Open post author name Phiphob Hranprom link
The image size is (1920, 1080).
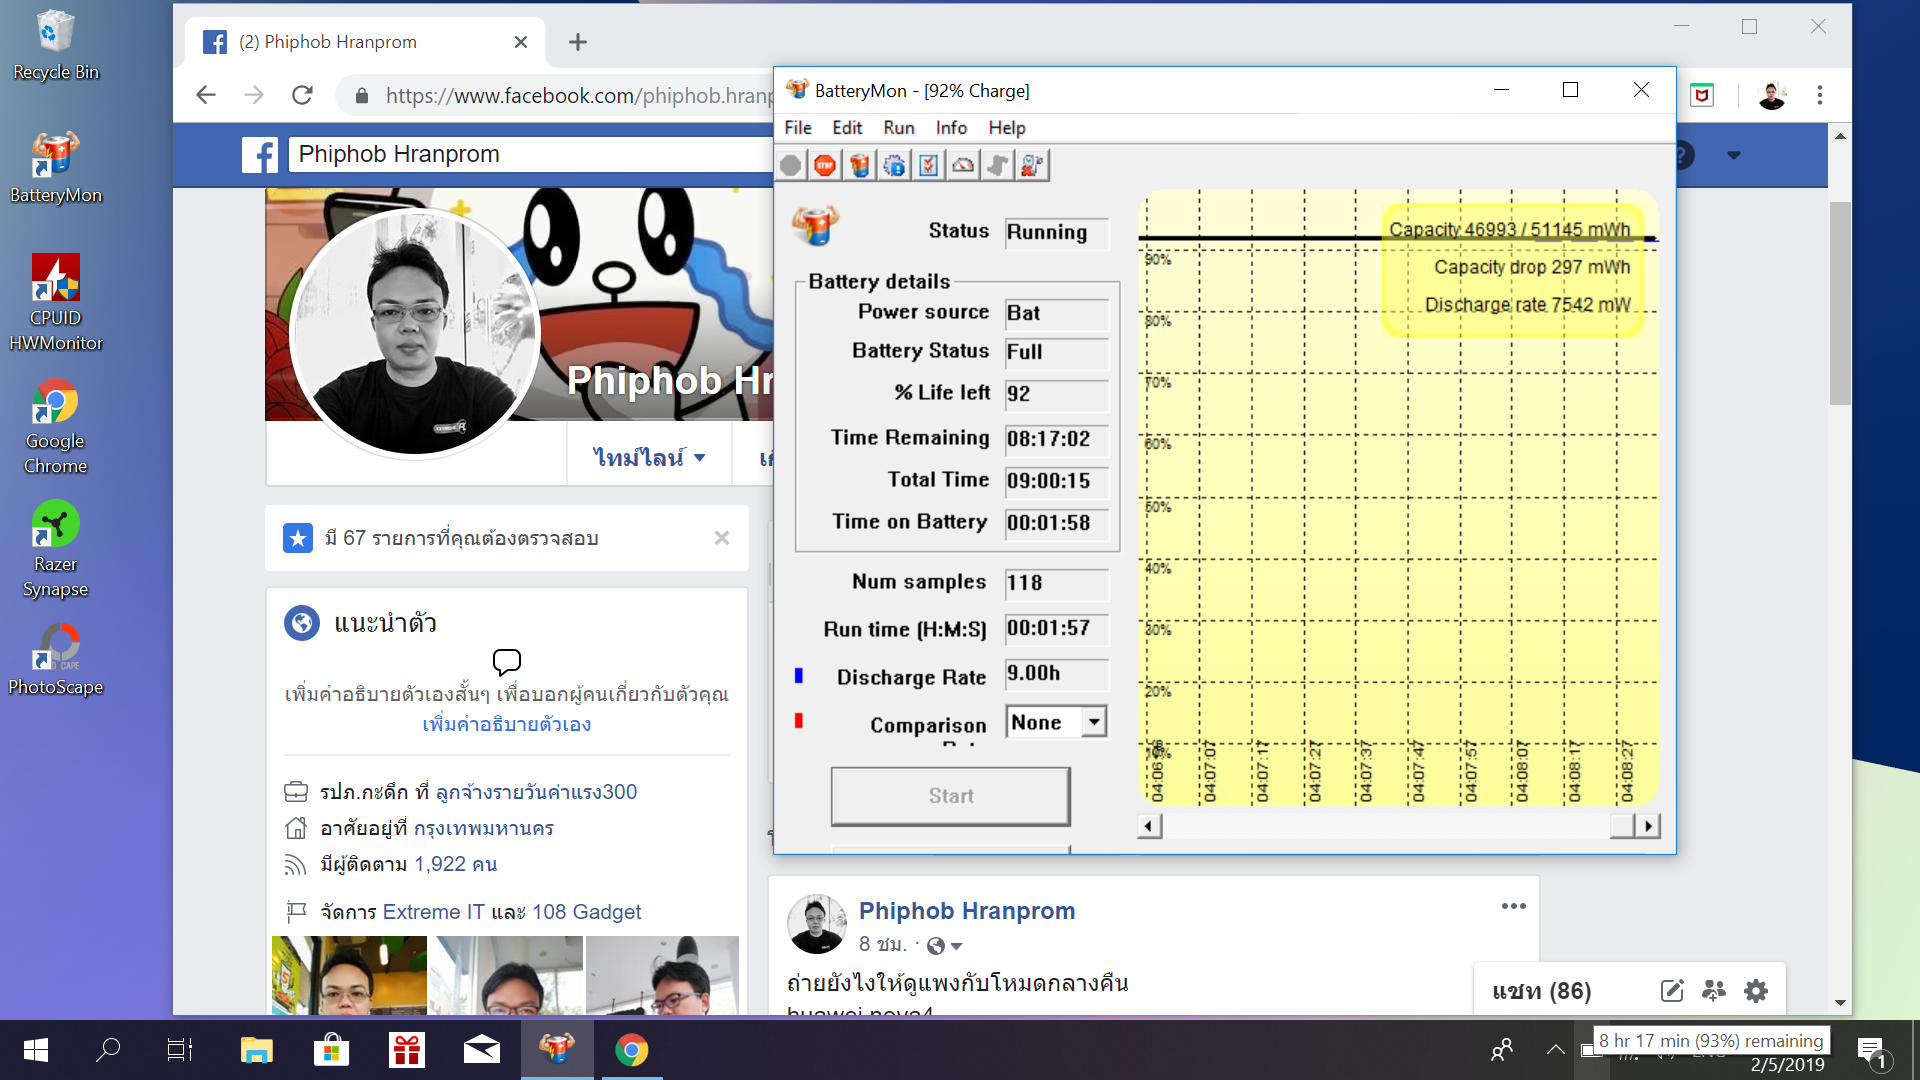tap(967, 911)
